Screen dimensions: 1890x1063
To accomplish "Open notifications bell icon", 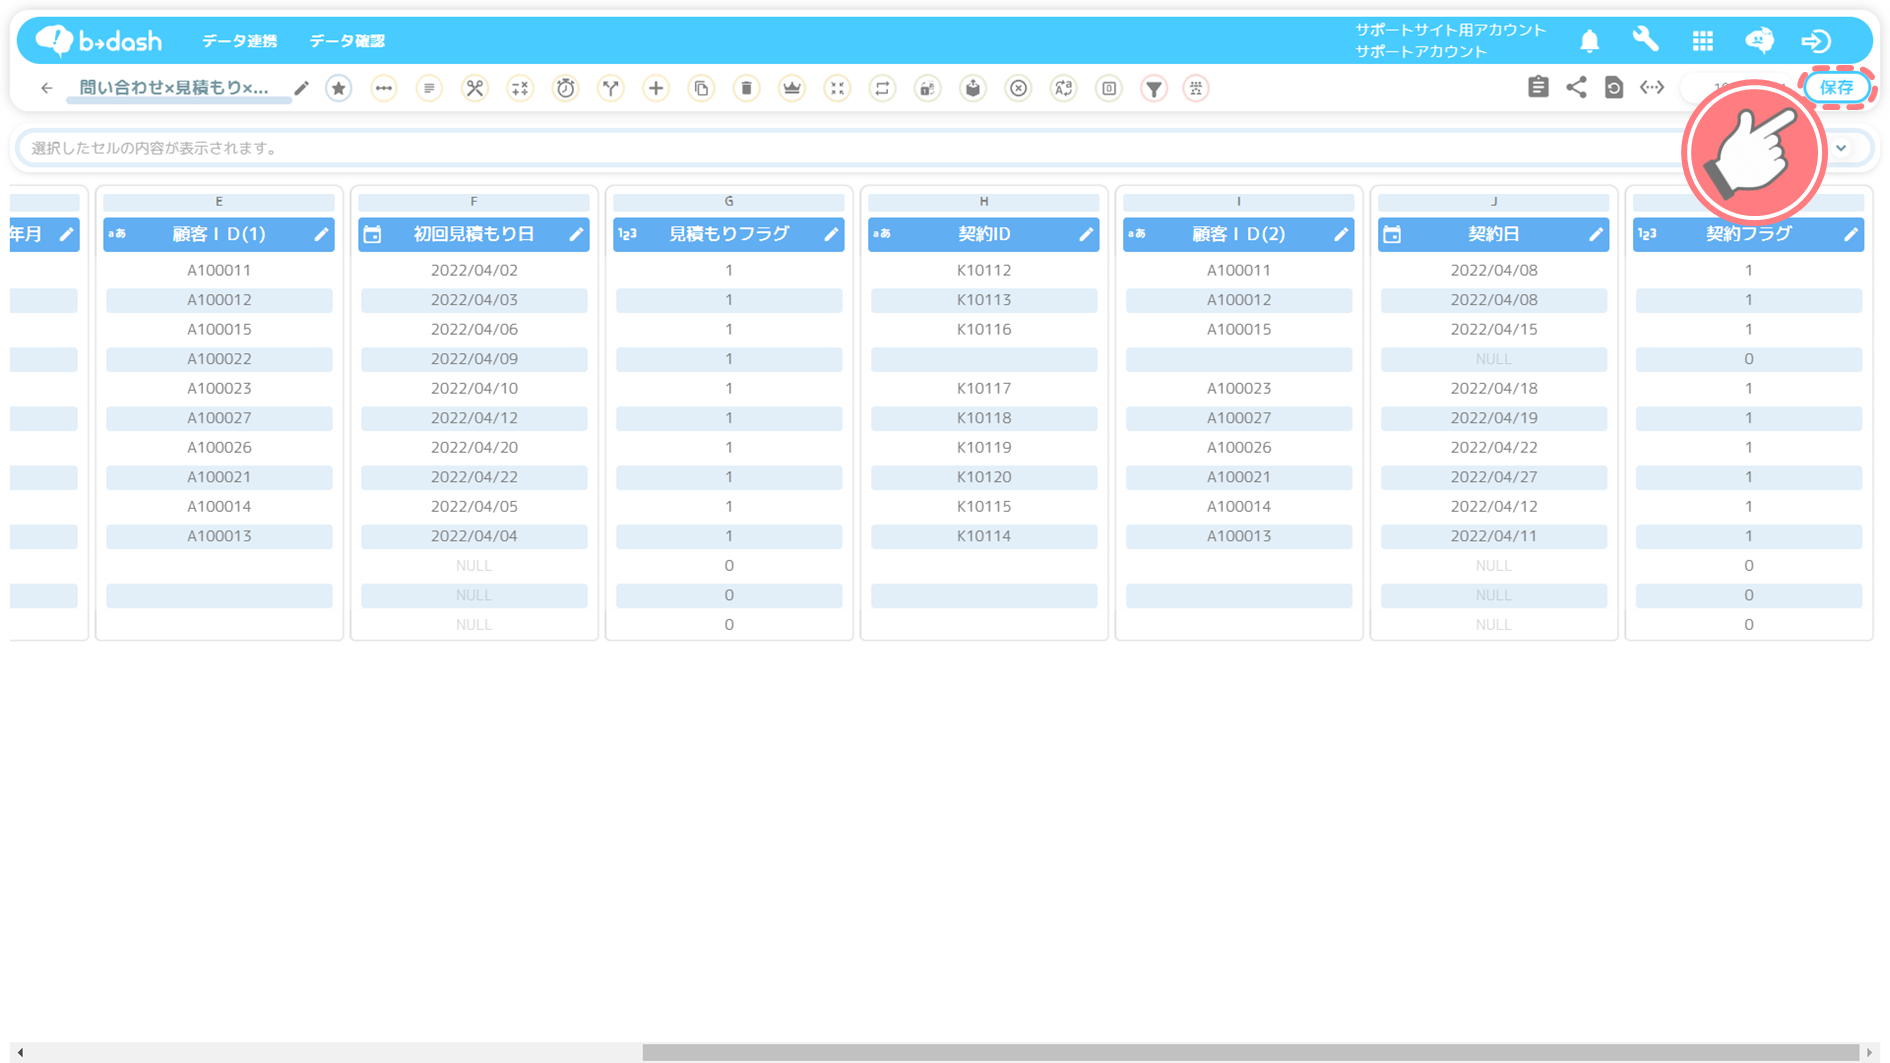I will (x=1590, y=41).
